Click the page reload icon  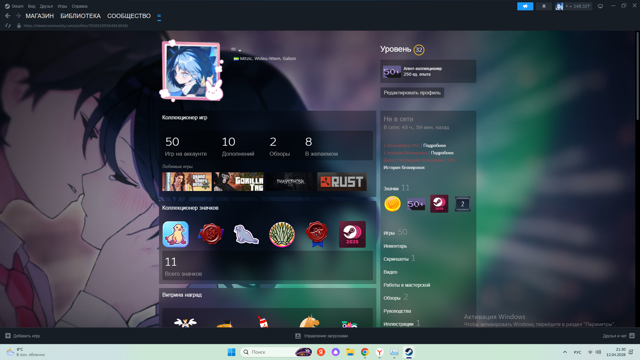[8, 26]
